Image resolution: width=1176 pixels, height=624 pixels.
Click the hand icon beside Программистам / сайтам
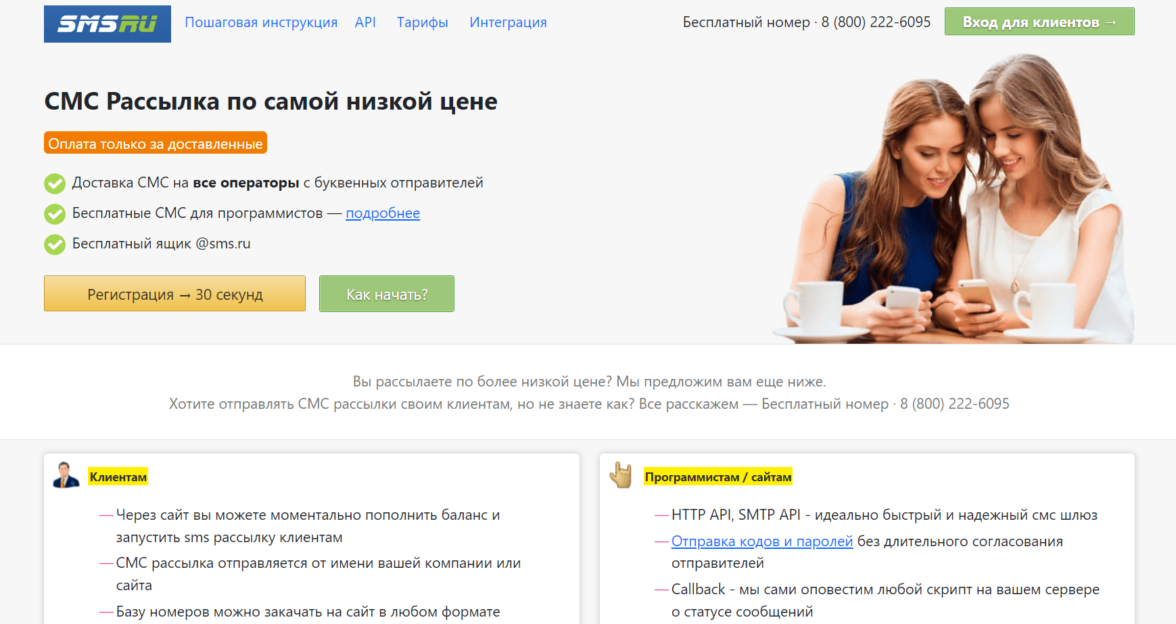[x=621, y=476]
